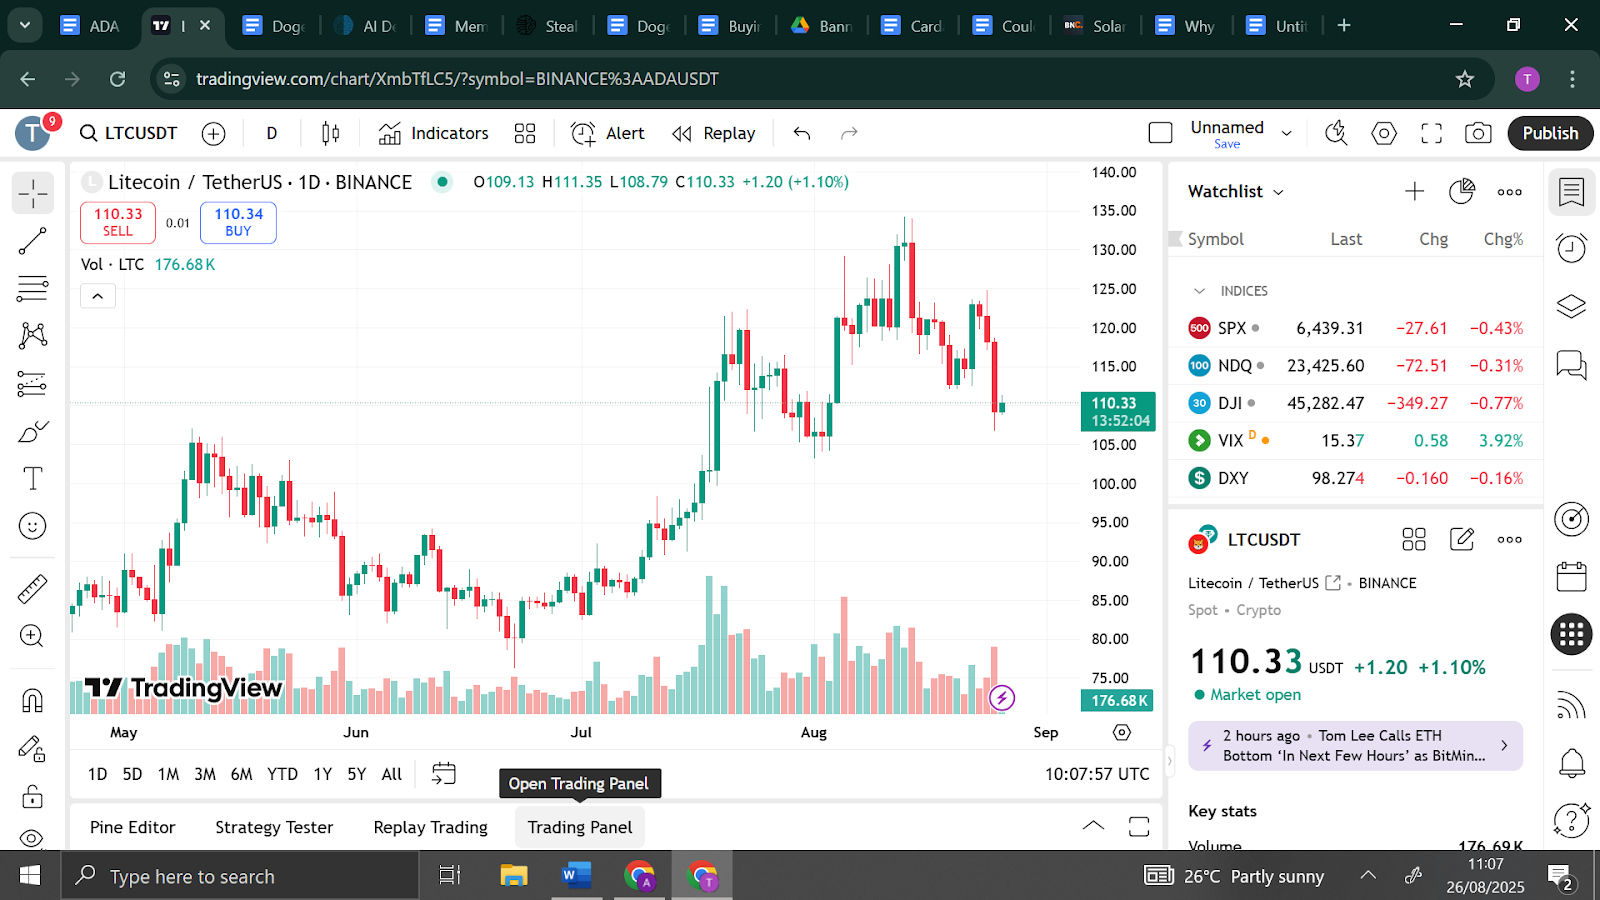This screenshot has height=900, width=1600.
Task: Set the time range to All
Action: [392, 774]
